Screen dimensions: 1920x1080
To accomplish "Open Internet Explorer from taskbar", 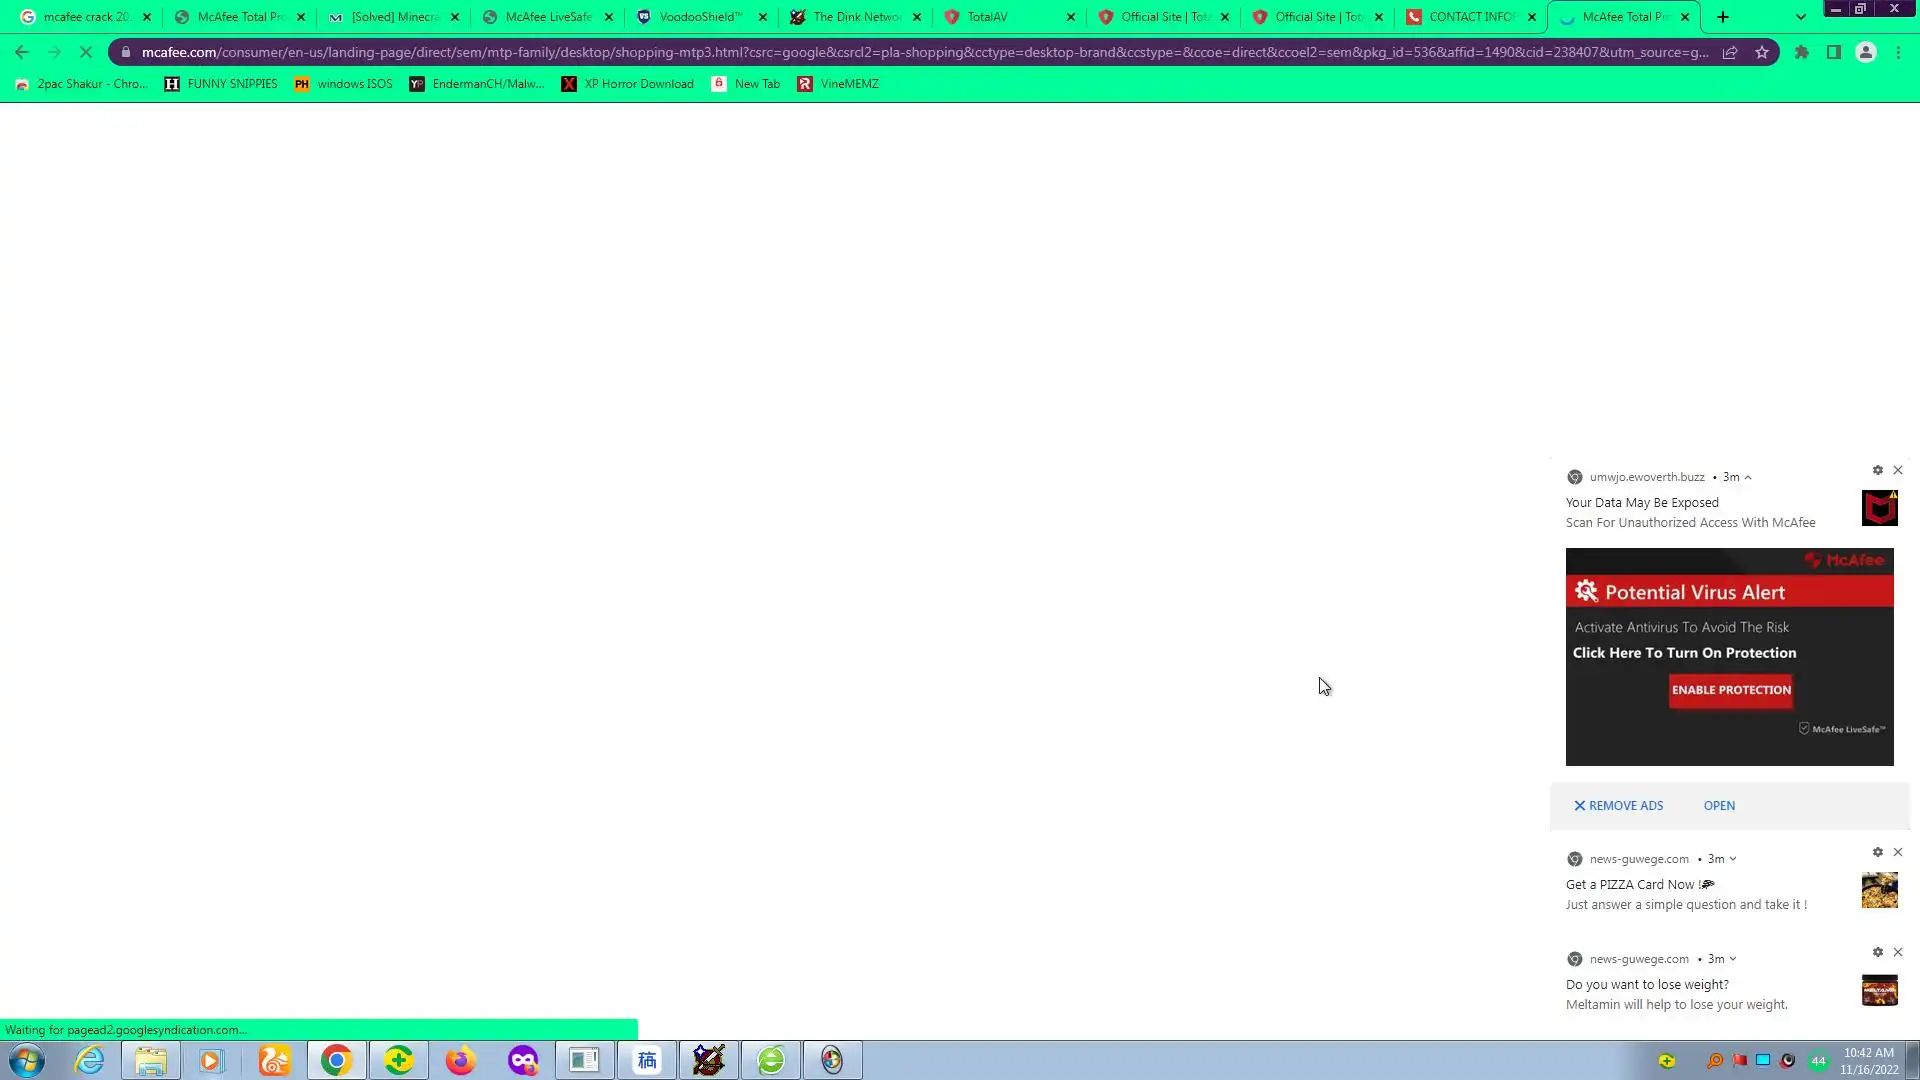I will (x=89, y=1060).
